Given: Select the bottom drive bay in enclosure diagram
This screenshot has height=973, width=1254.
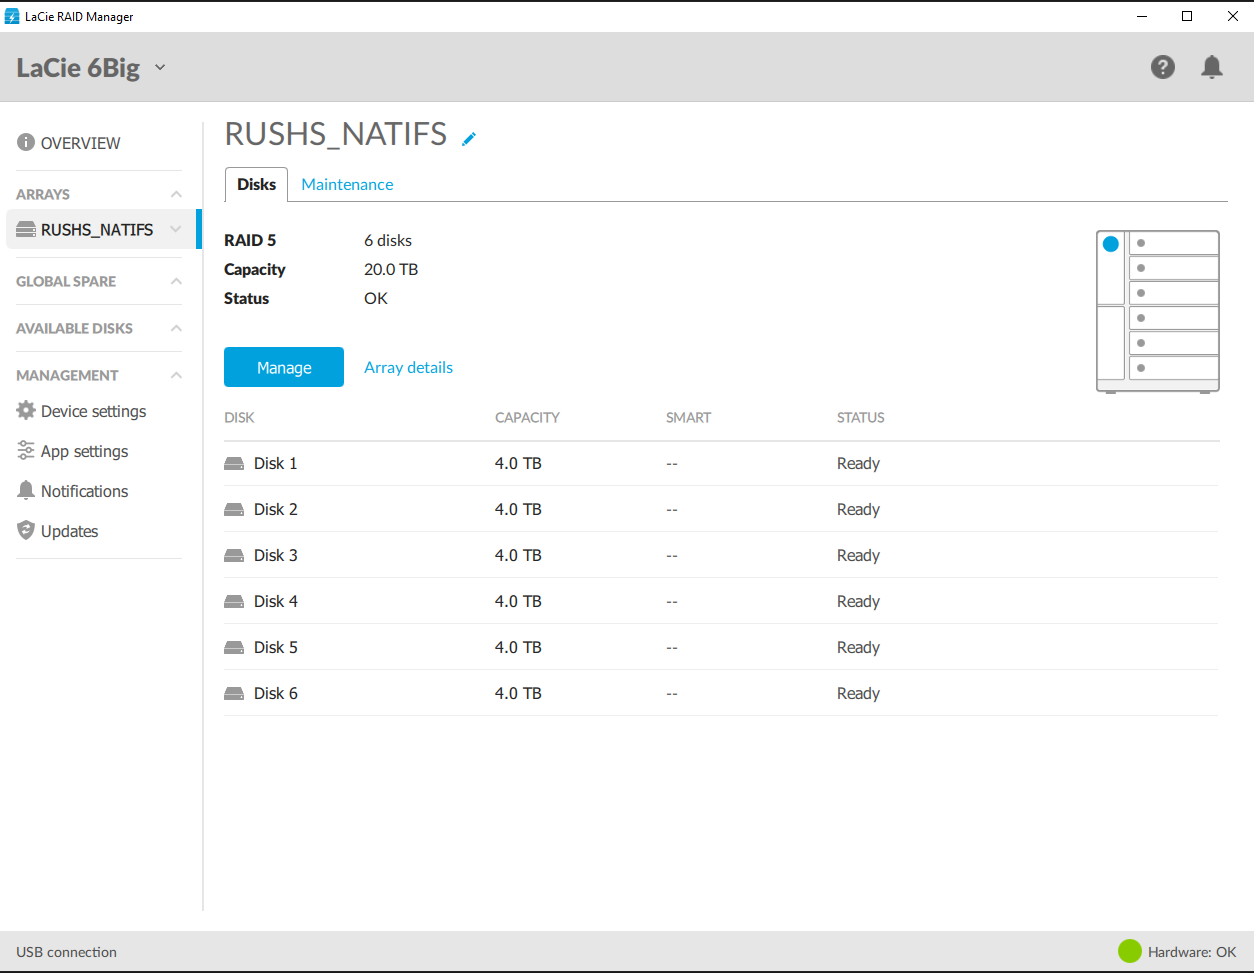Looking at the screenshot, I should click(x=1174, y=368).
